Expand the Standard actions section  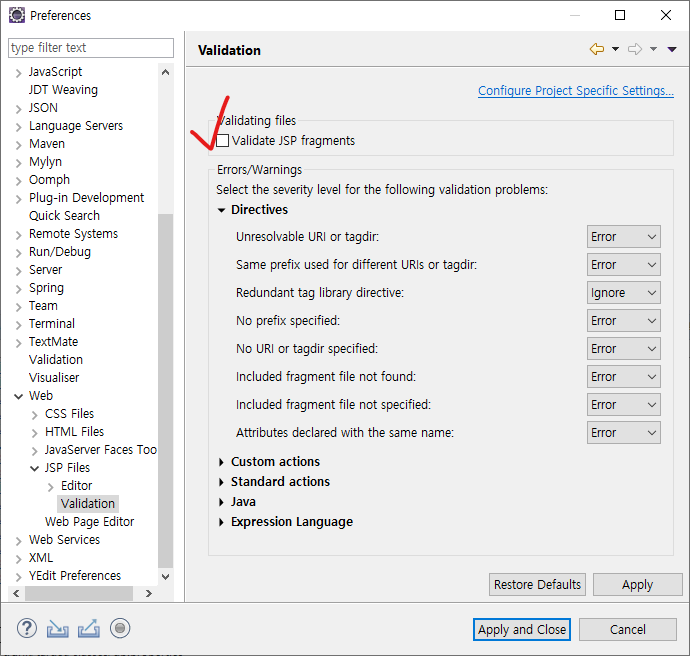pos(221,482)
